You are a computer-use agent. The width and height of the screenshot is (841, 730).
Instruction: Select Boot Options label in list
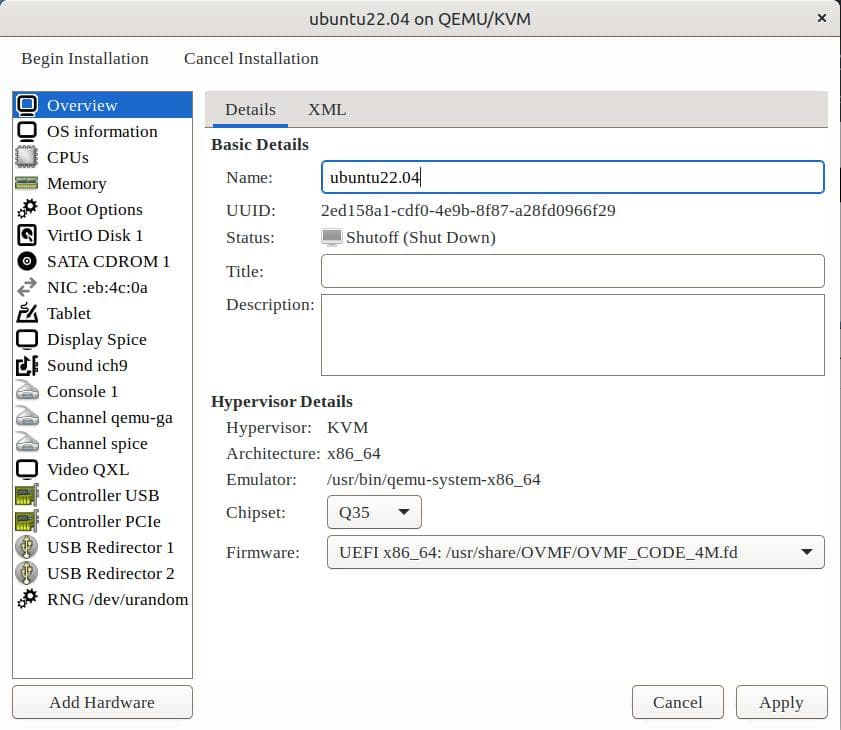[x=95, y=209]
